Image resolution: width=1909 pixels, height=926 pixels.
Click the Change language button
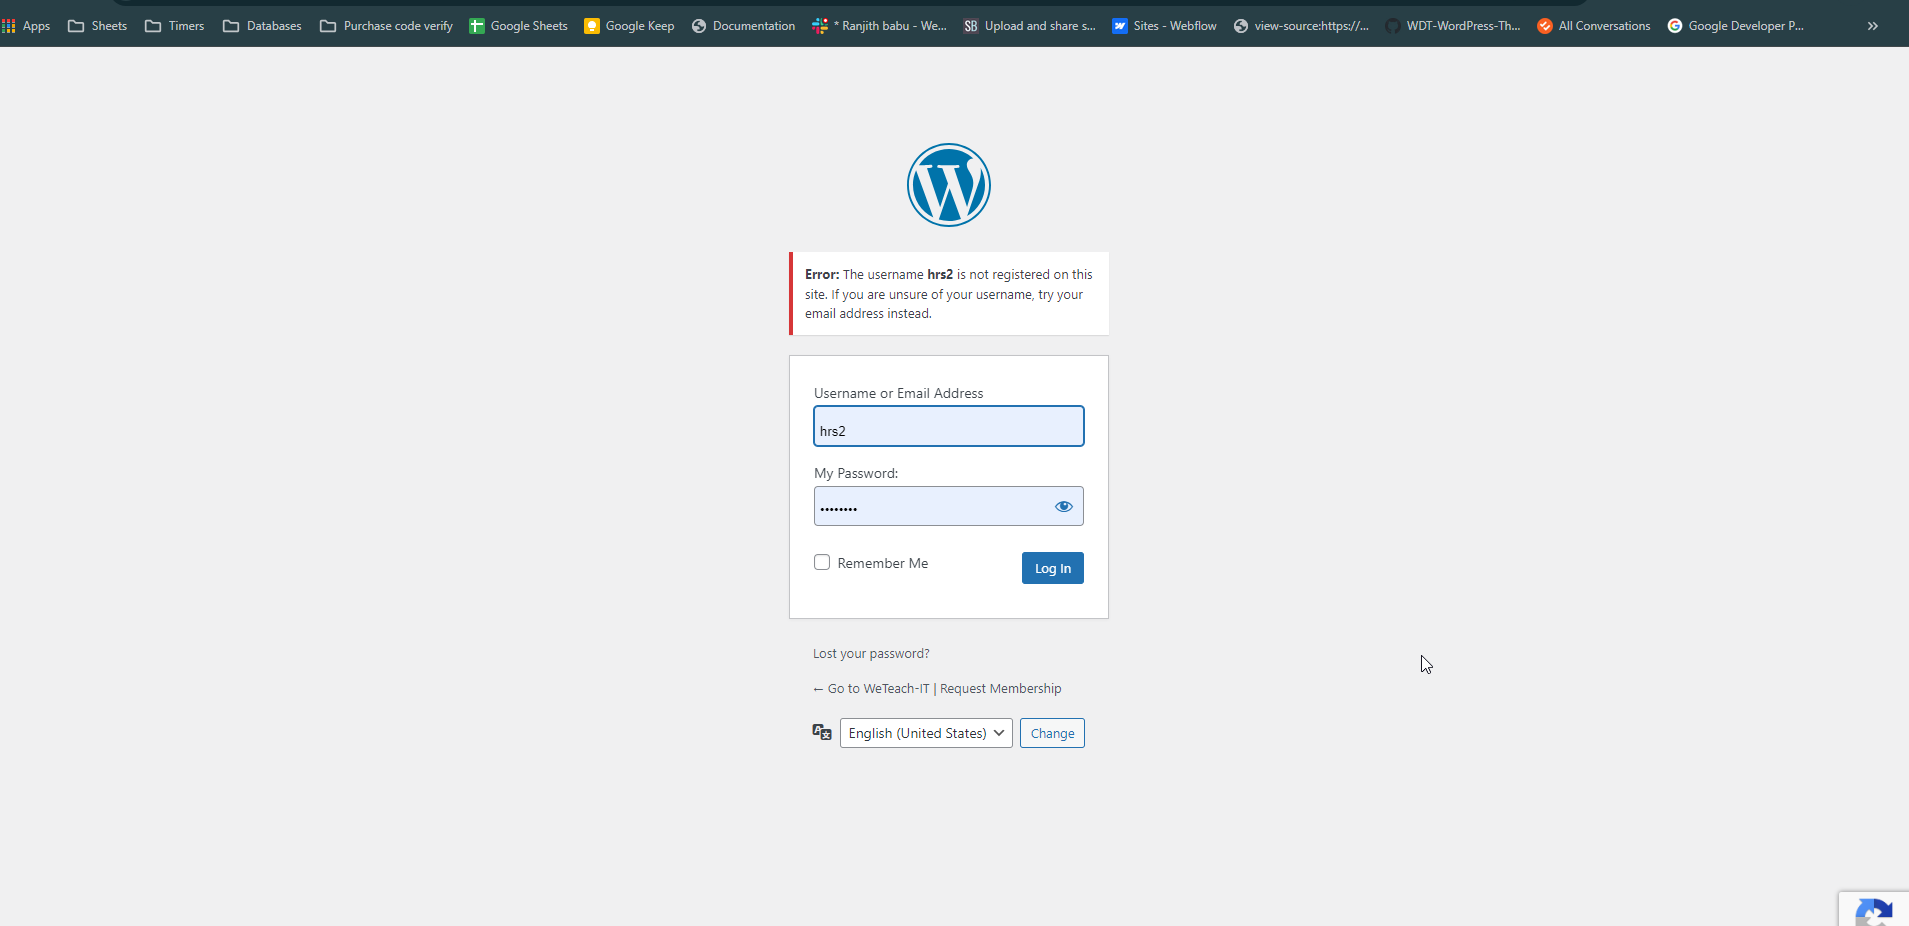[1052, 733]
